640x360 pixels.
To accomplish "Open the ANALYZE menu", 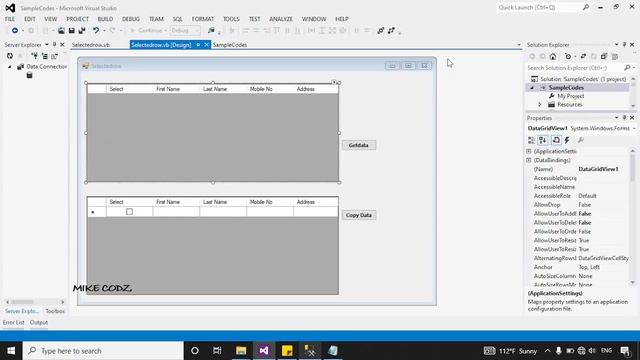I will coord(281,19).
